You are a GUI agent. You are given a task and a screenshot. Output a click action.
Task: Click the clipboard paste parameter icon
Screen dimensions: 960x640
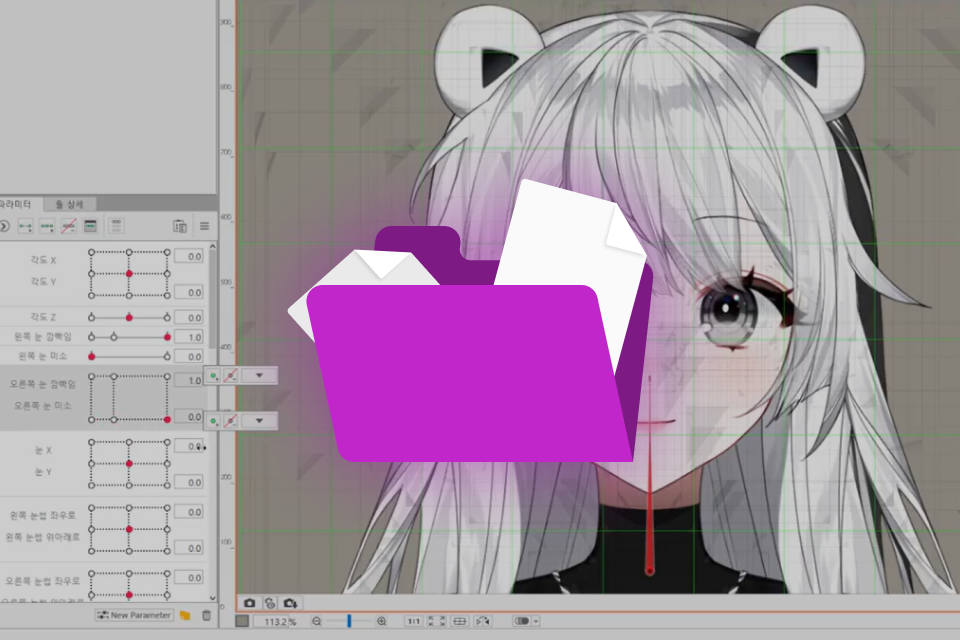[x=179, y=227]
